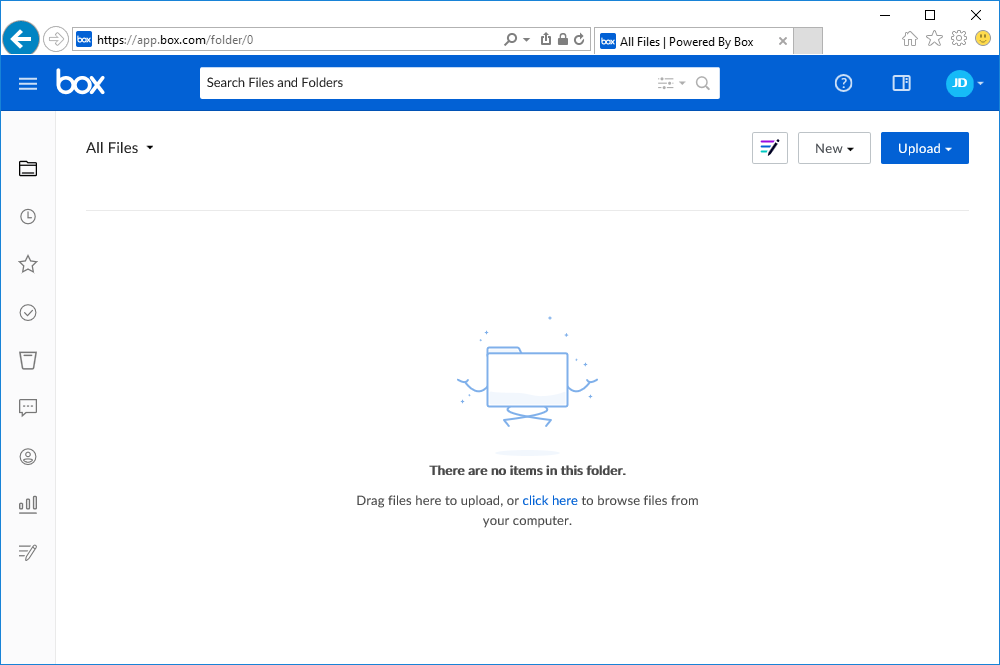
Task: Open Notes pencil icon in sidebar
Action: (x=27, y=552)
